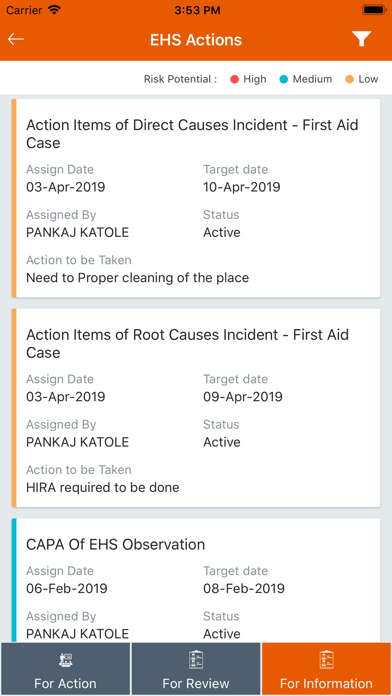Switch to the For Review tab

pos(196,668)
